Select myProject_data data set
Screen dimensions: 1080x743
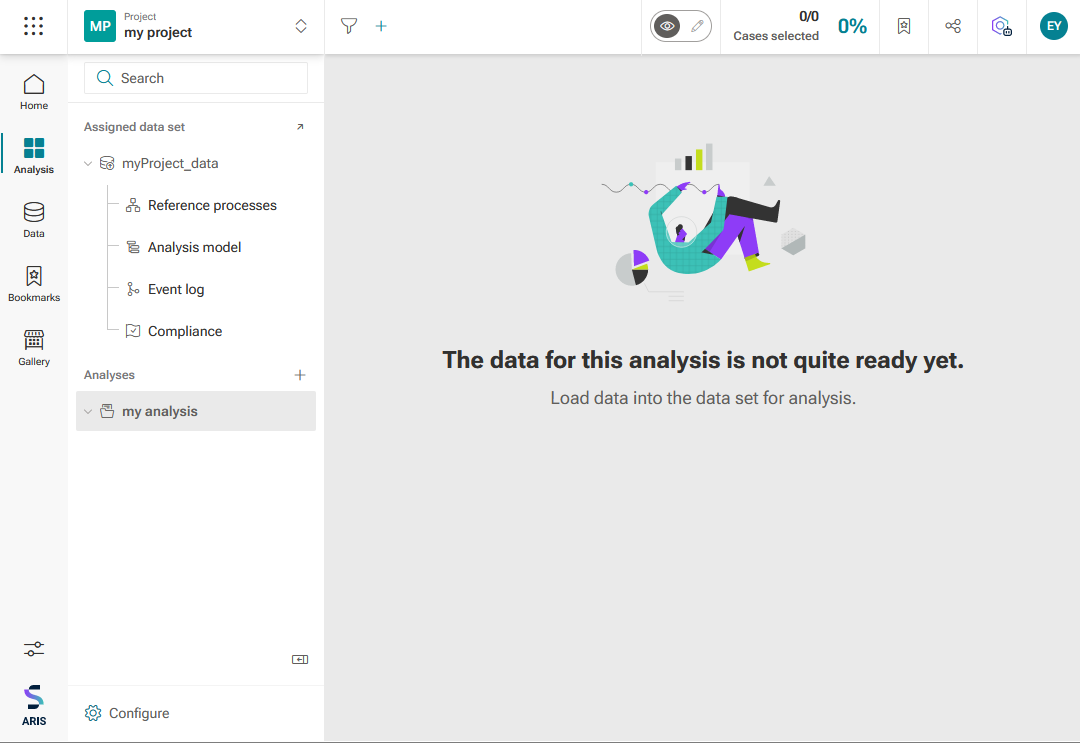tap(170, 163)
